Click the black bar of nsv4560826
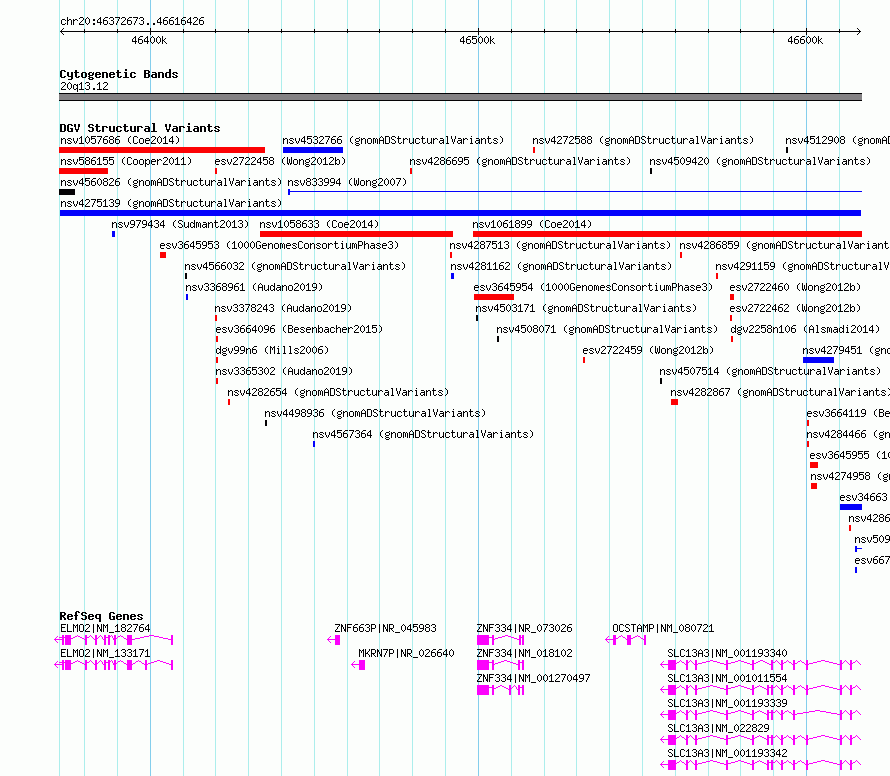This screenshot has height=776, width=890. (67, 192)
